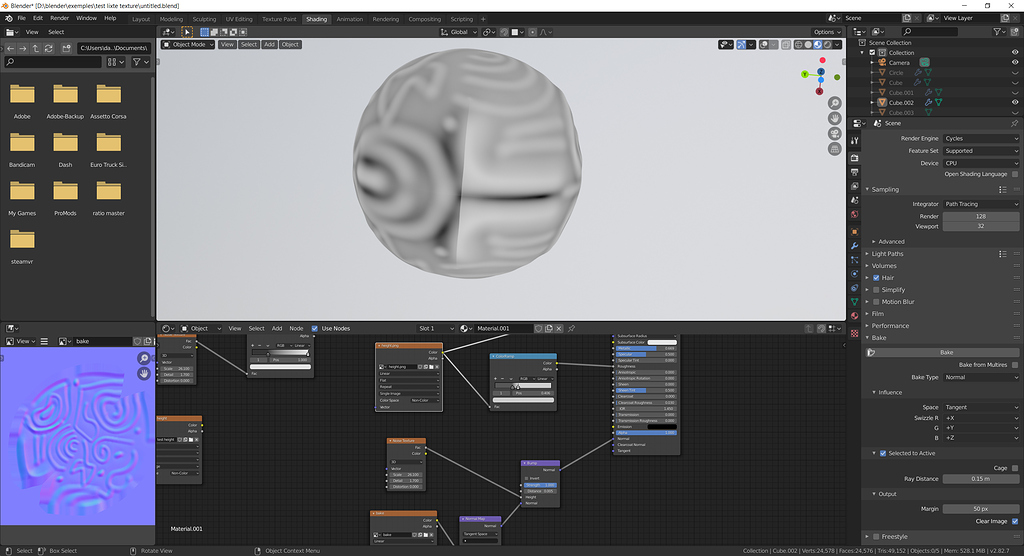Uncheck the Hair checkbox
This screenshot has width=1024, height=556.
pos(876,278)
